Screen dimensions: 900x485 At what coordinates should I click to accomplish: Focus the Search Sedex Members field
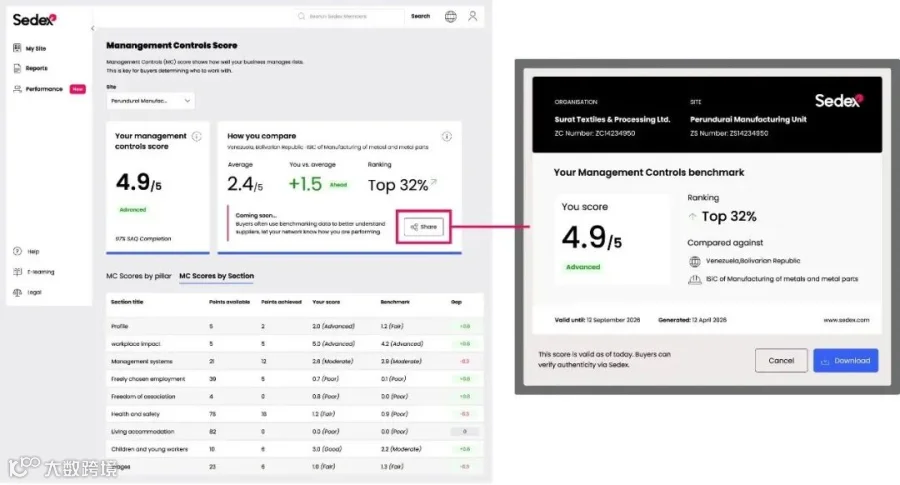point(349,16)
